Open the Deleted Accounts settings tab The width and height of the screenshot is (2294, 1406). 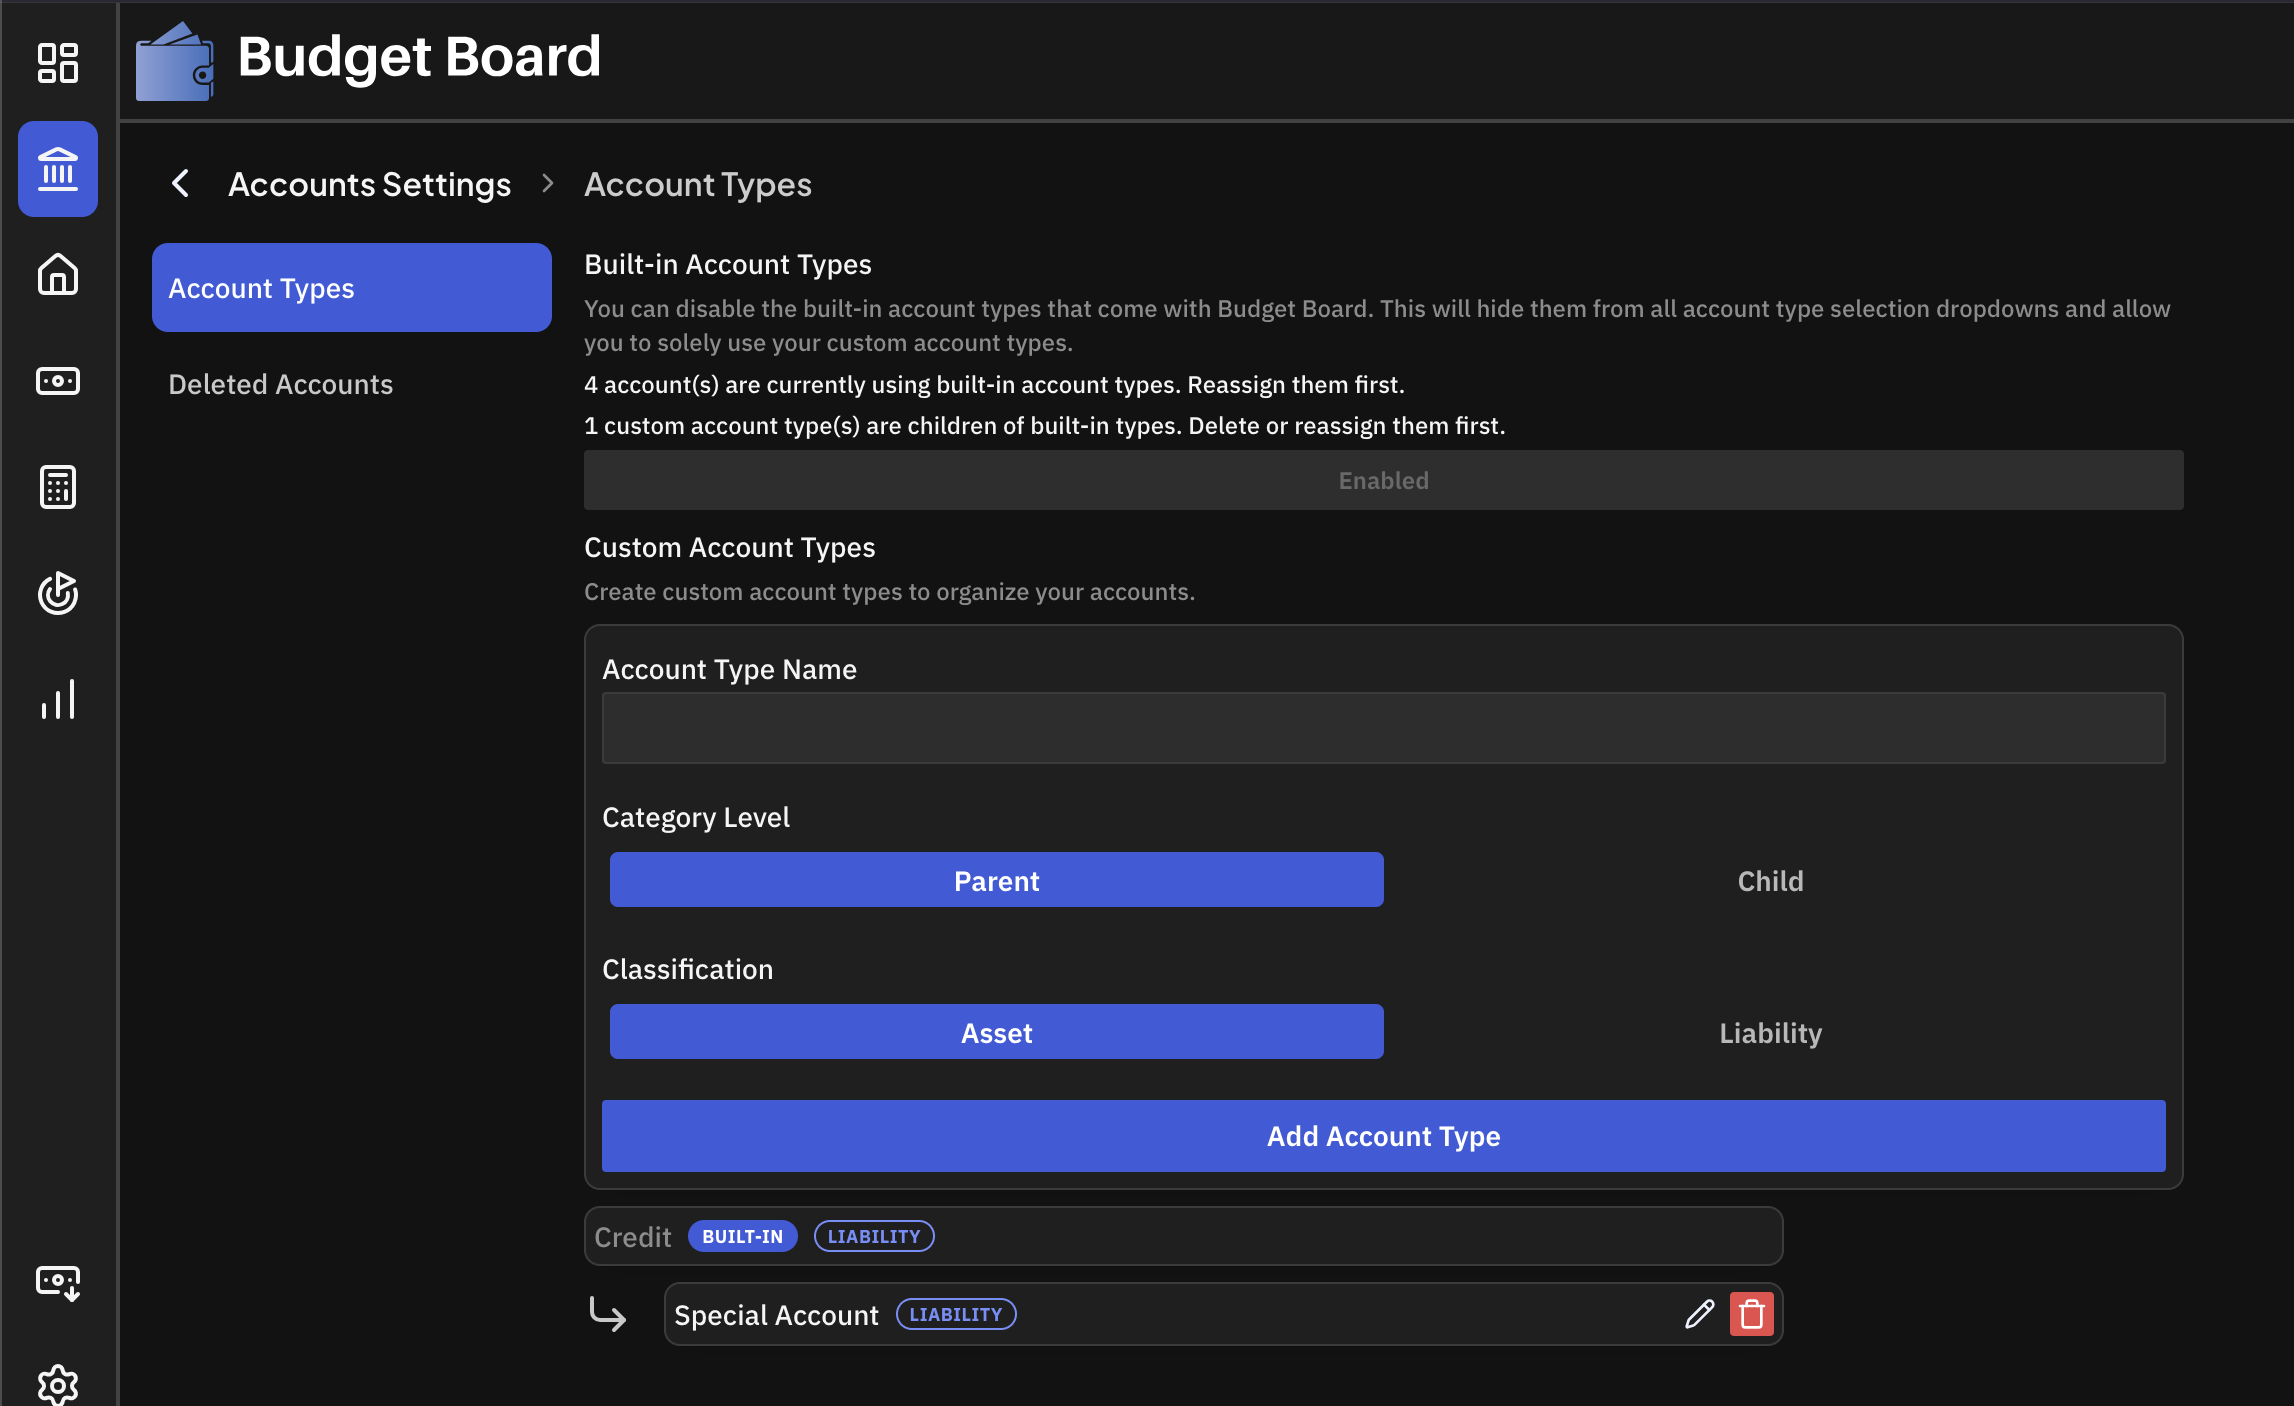(x=352, y=384)
